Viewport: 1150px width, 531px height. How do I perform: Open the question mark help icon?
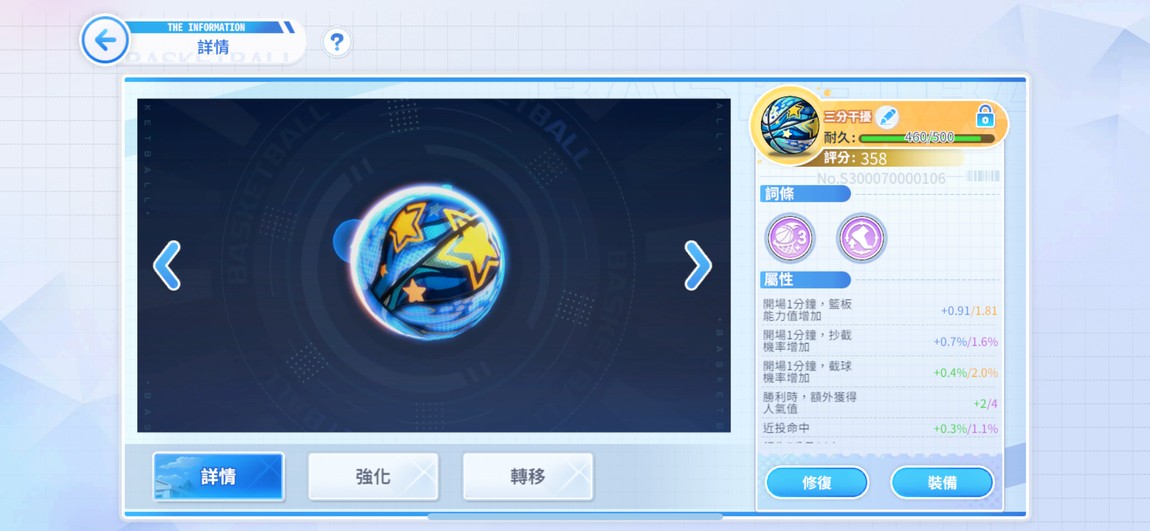pyautogui.click(x=337, y=43)
